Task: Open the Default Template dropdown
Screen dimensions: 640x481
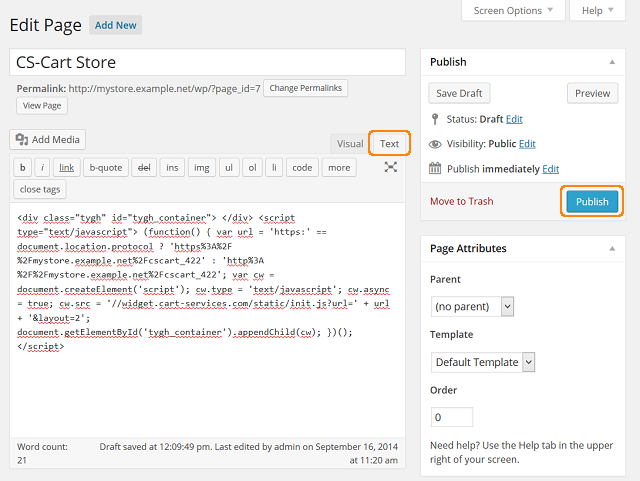Action: point(483,362)
